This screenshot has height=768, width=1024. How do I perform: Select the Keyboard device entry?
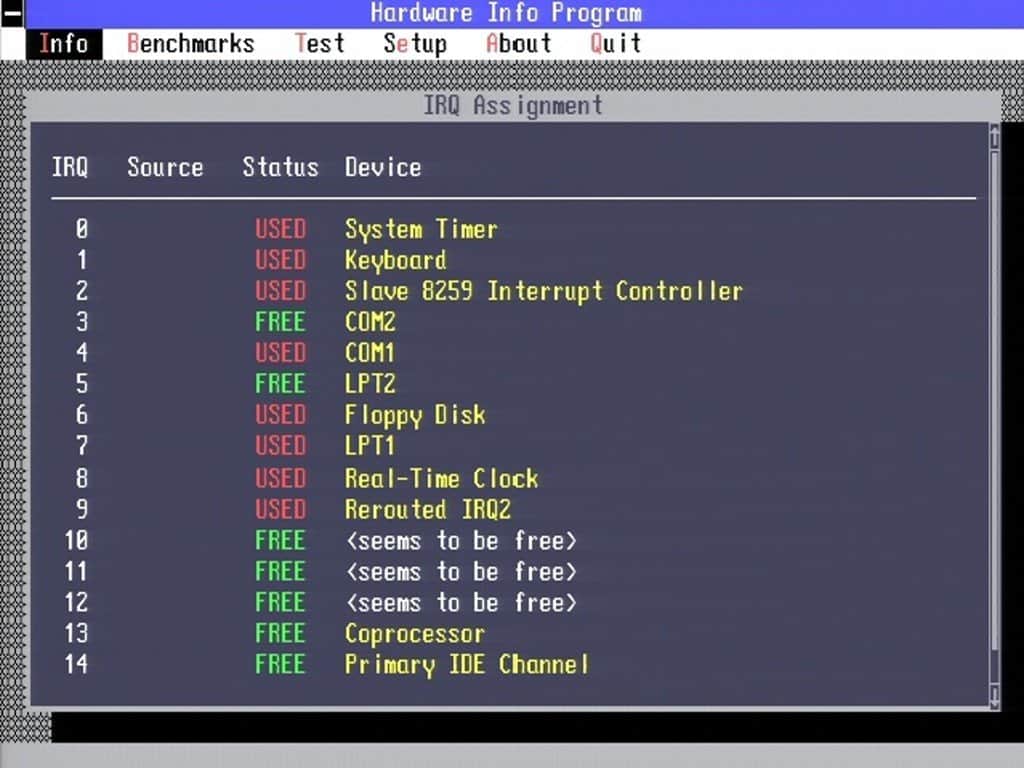[396, 260]
